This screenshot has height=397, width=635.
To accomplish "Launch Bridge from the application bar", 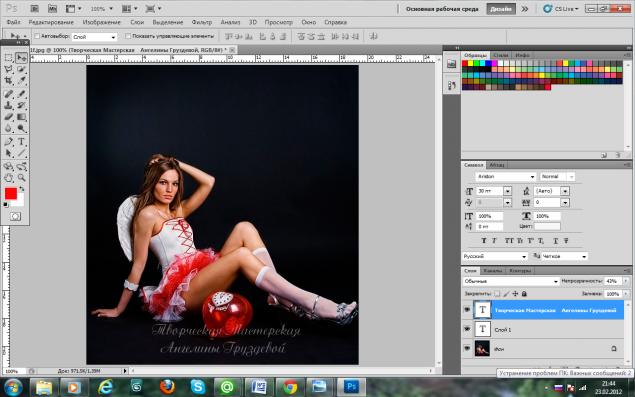I will tap(34, 8).
